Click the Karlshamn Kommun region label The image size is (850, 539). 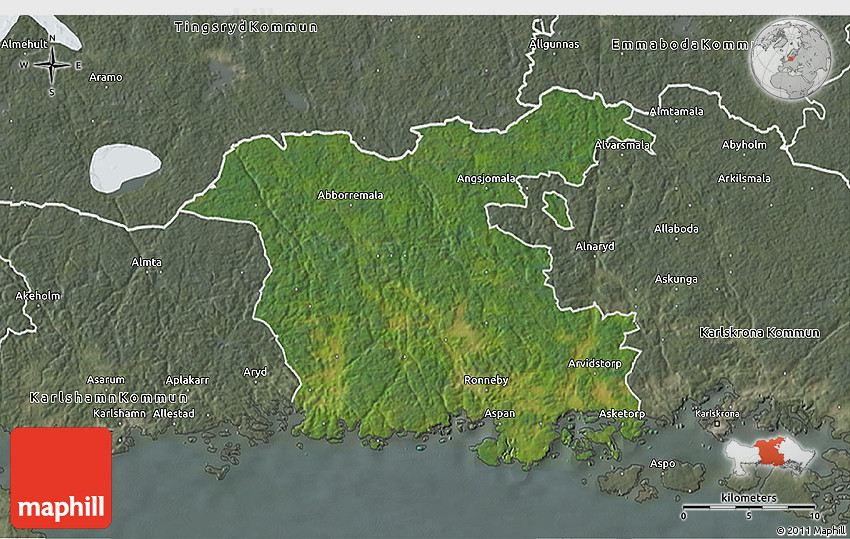click(100, 397)
